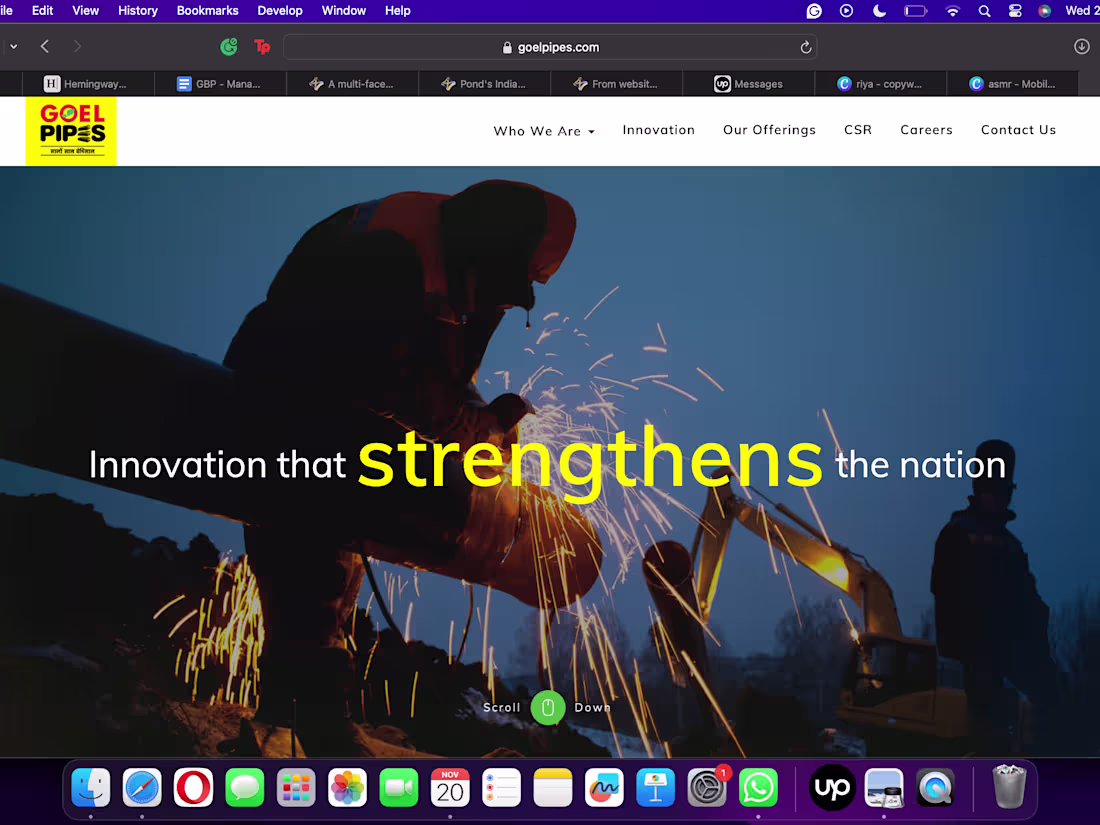Click the Tp extension icon near address bar
This screenshot has width=1100, height=825.
point(262,46)
